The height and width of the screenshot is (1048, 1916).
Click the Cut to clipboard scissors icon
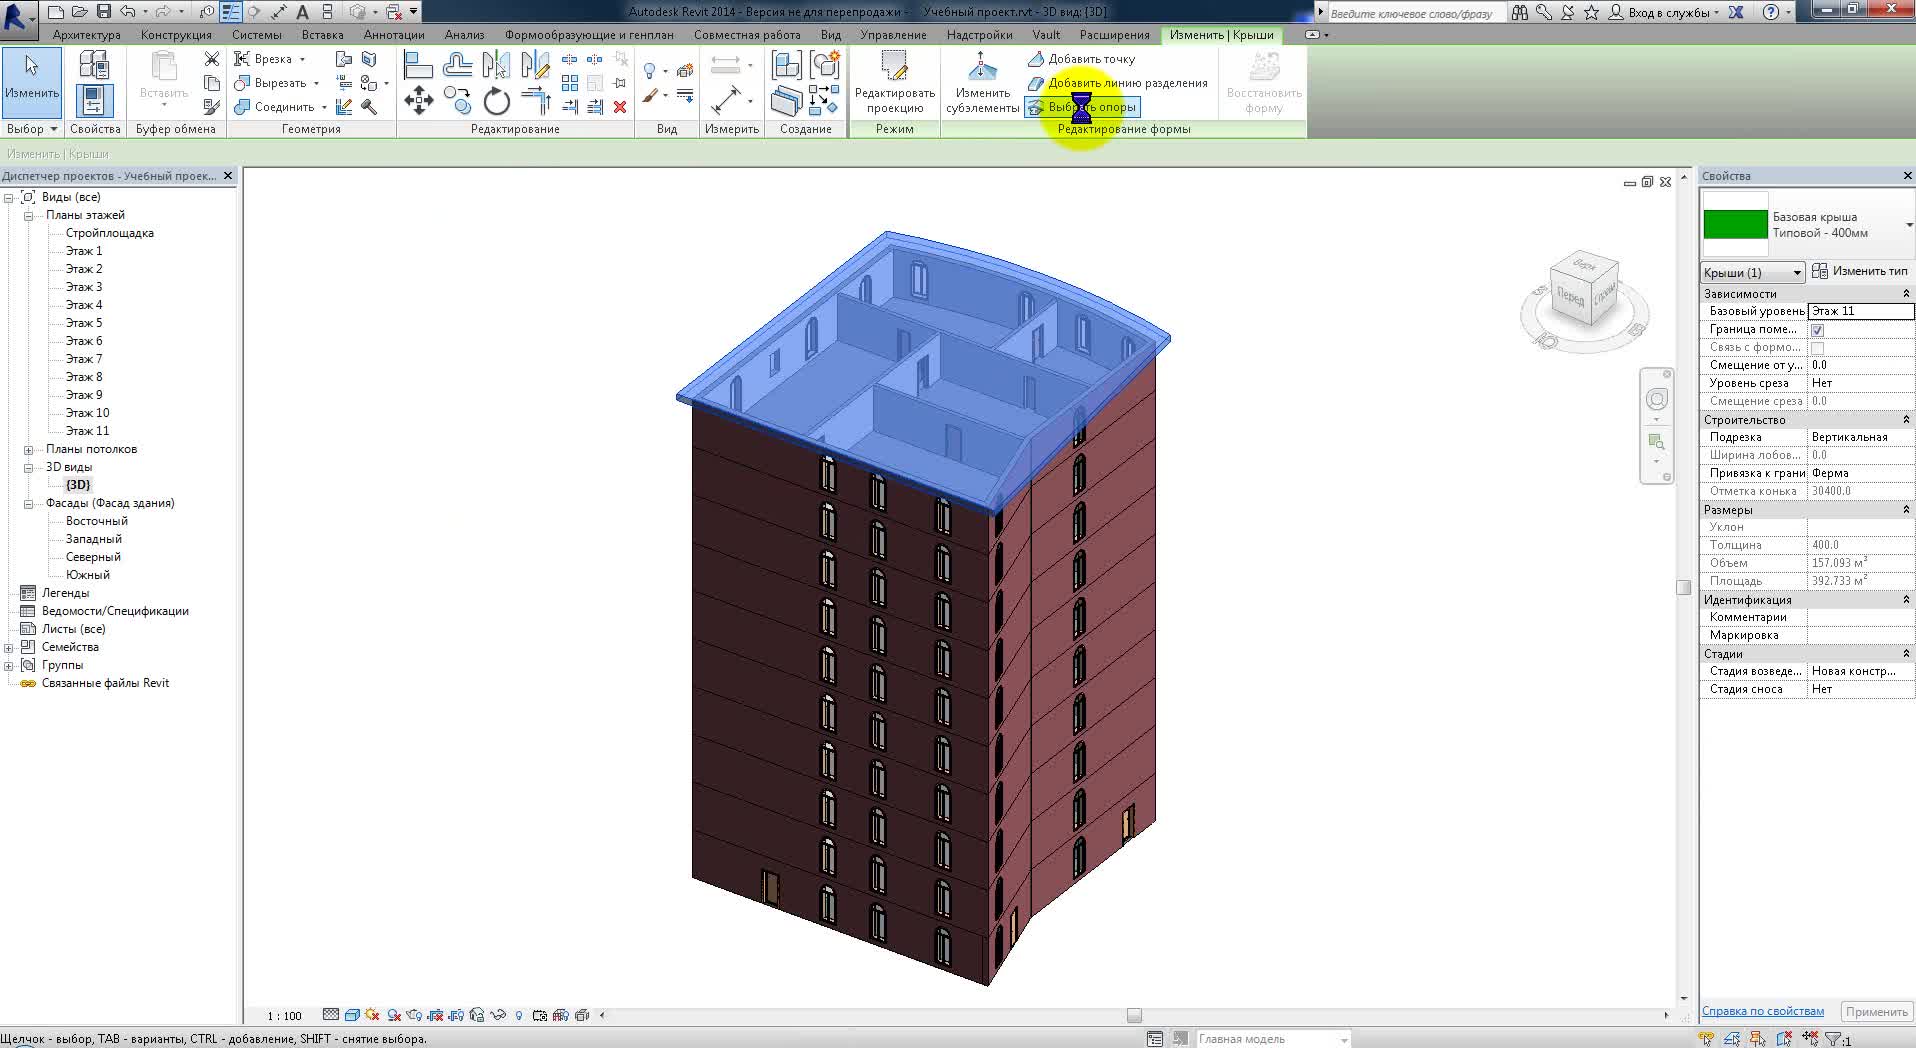point(211,59)
